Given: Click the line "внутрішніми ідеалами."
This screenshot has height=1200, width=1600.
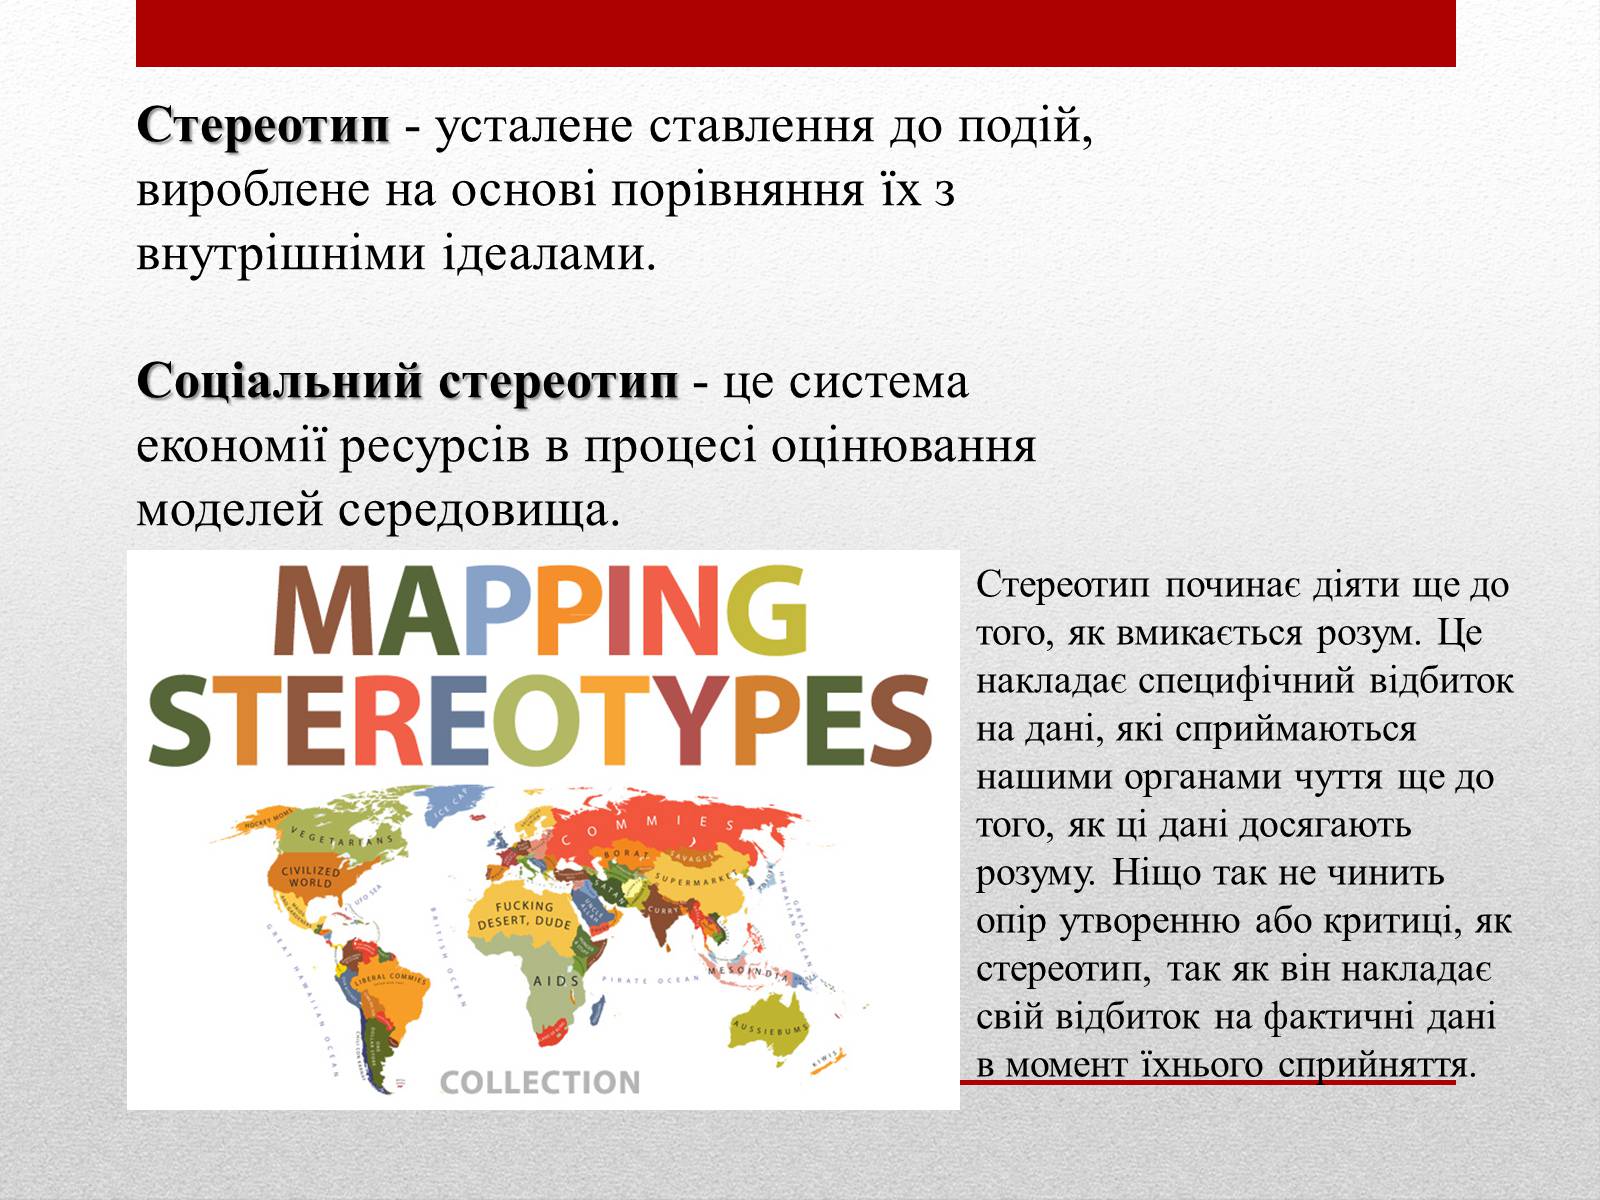Looking at the screenshot, I should [x=396, y=254].
